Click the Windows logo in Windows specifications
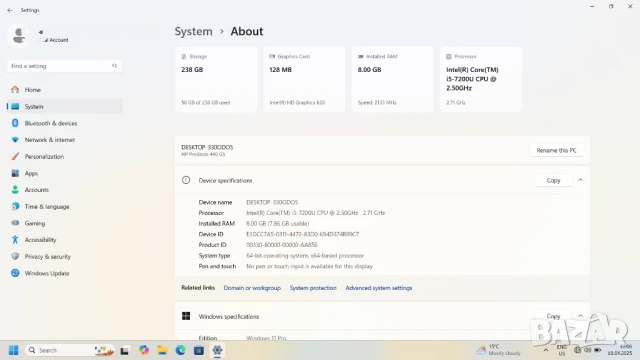 click(x=186, y=316)
